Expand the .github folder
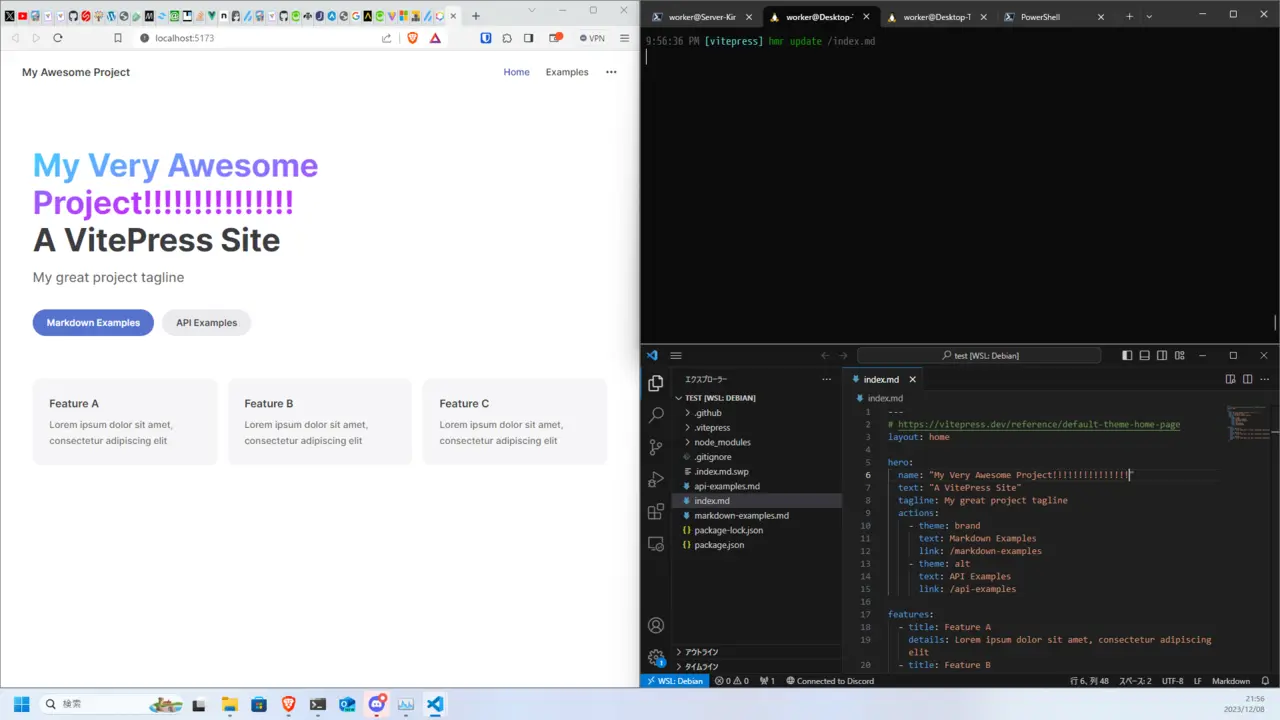1280x720 pixels. coord(757,413)
